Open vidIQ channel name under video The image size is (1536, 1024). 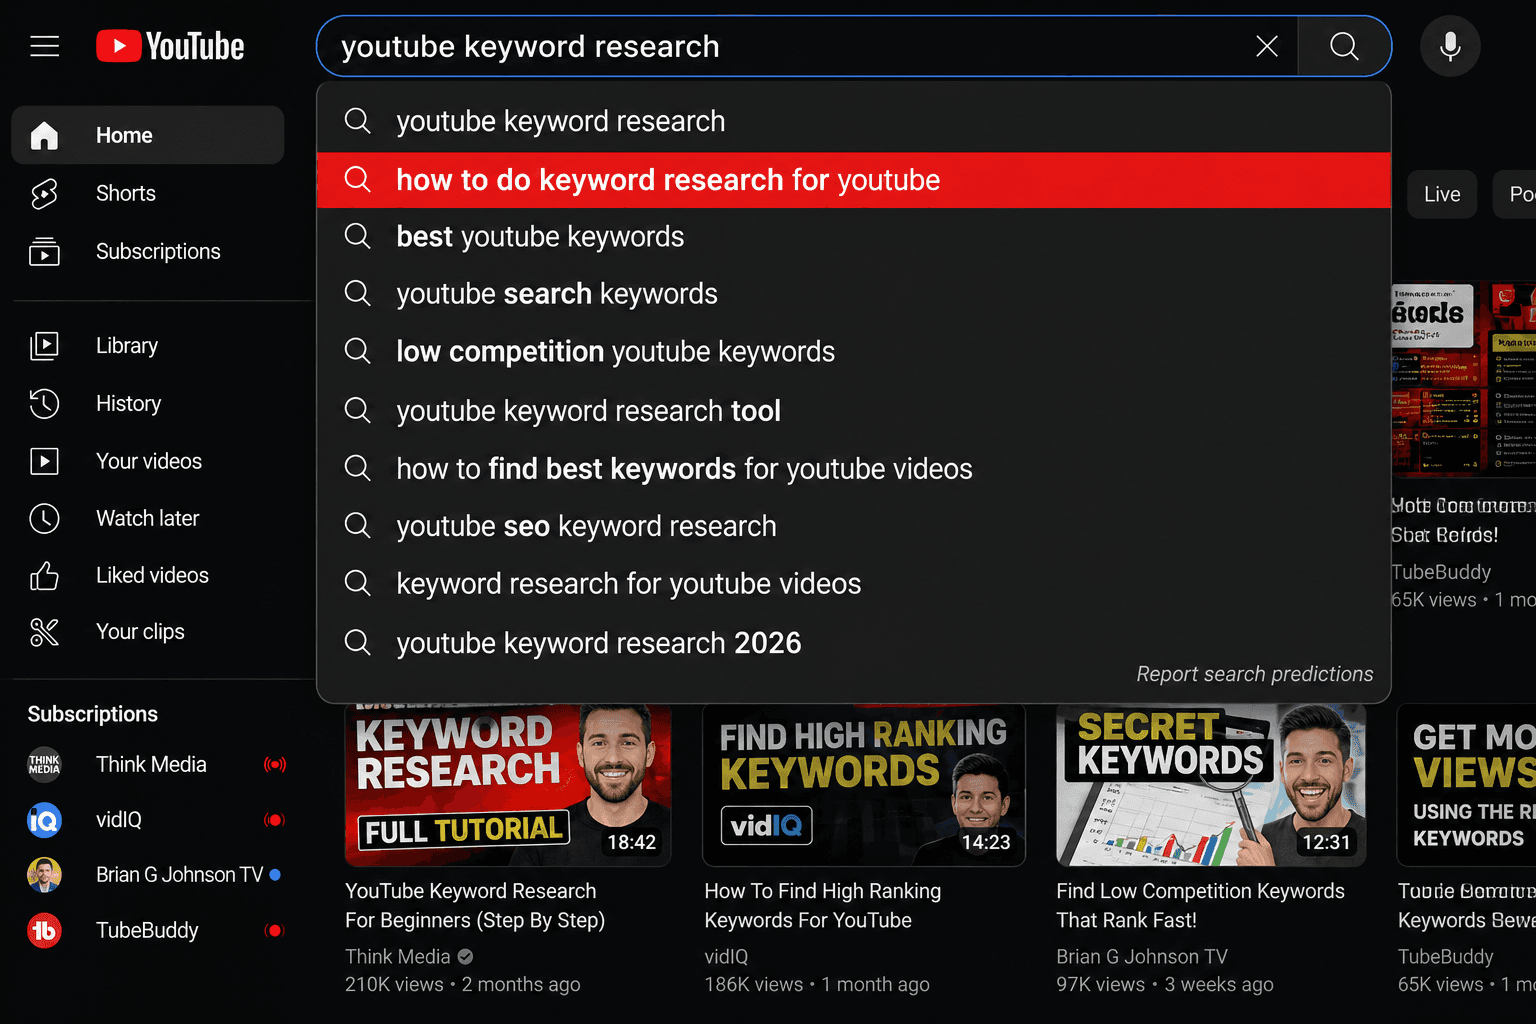point(726,957)
